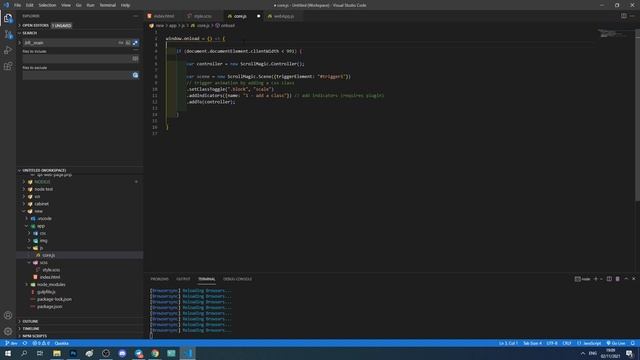Image resolution: width=640 pixels, height=360 pixels.
Task: Expand the img folder
Action: coord(43,240)
